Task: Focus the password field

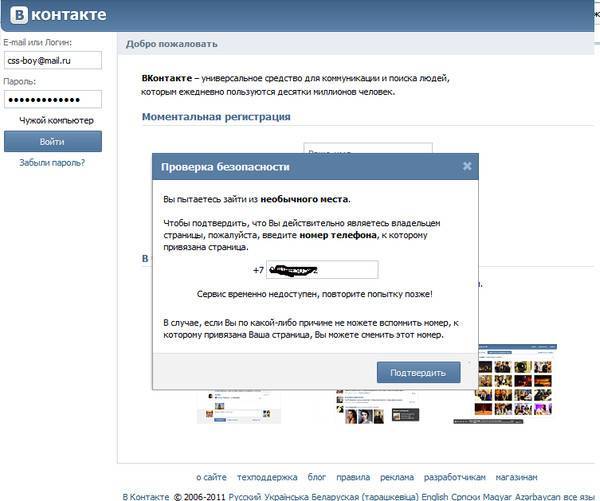Action: 53,100
